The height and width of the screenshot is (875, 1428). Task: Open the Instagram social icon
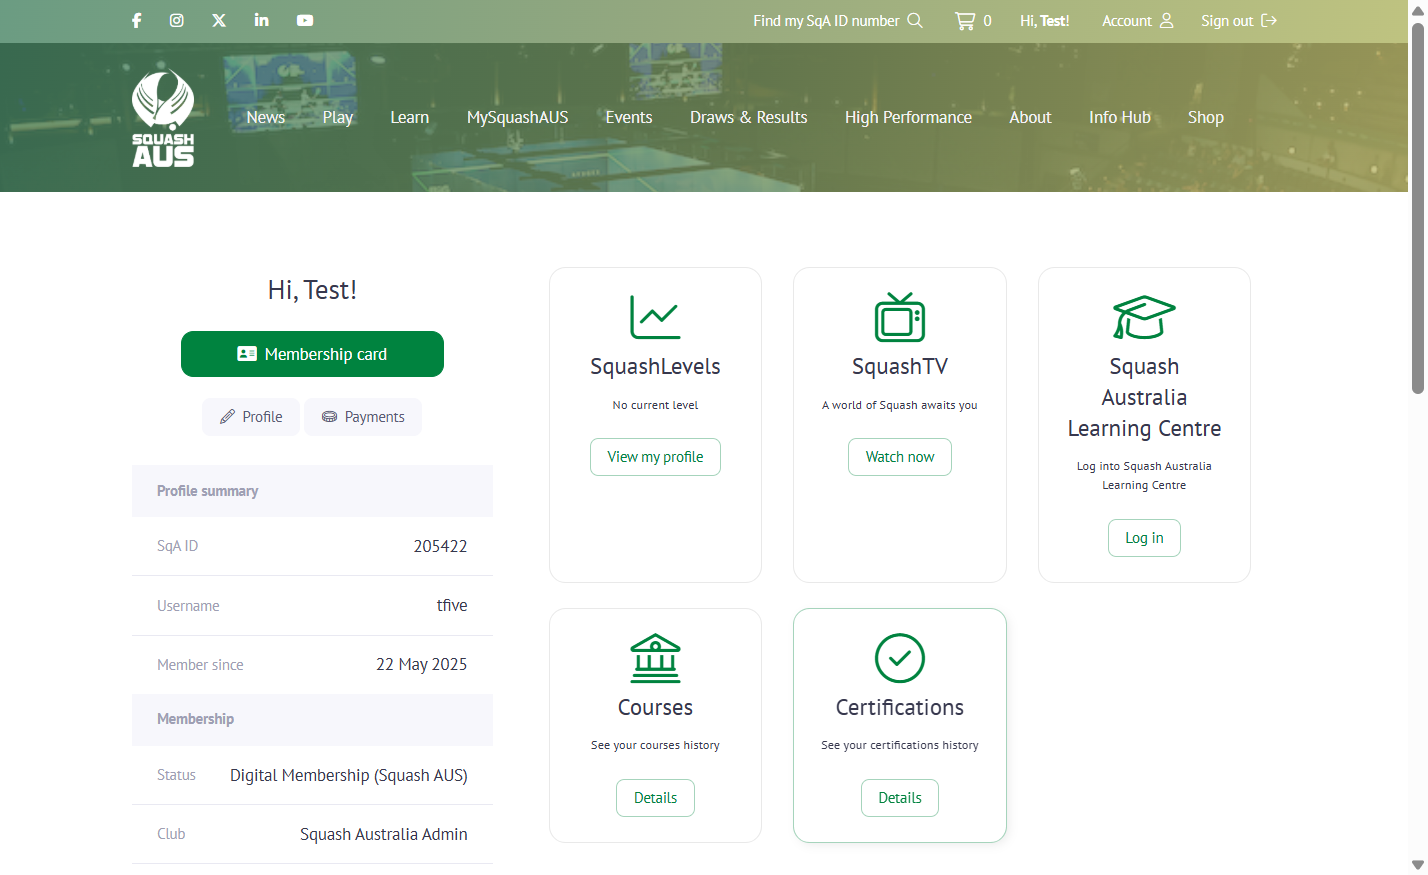[177, 20]
